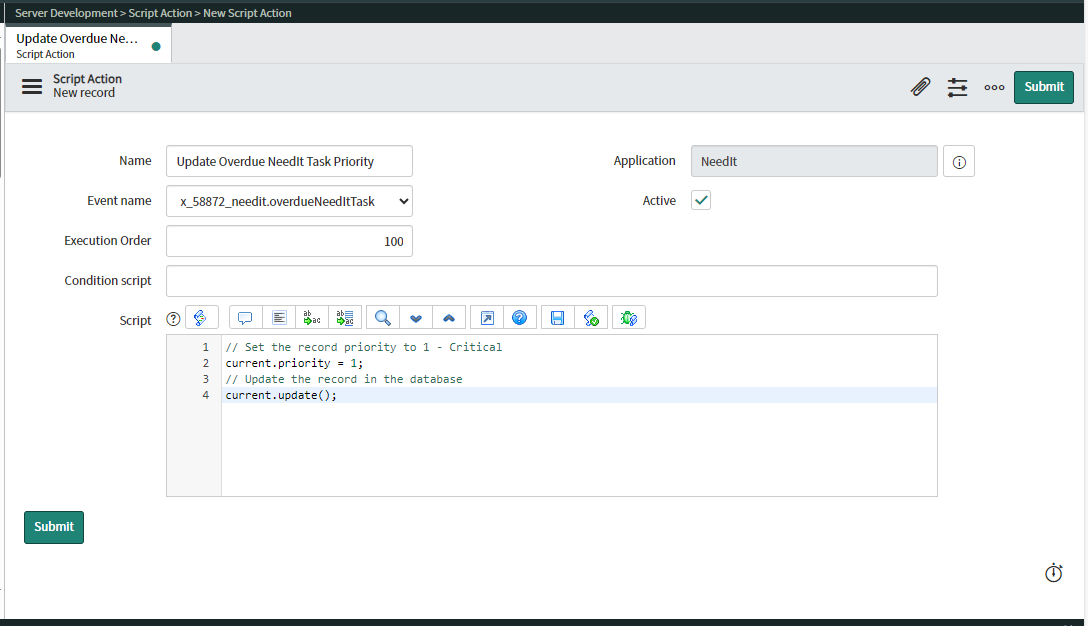Image resolution: width=1088 pixels, height=626 pixels.
Task: Click the 'current.priority = 1;' code line
Action: [294, 363]
